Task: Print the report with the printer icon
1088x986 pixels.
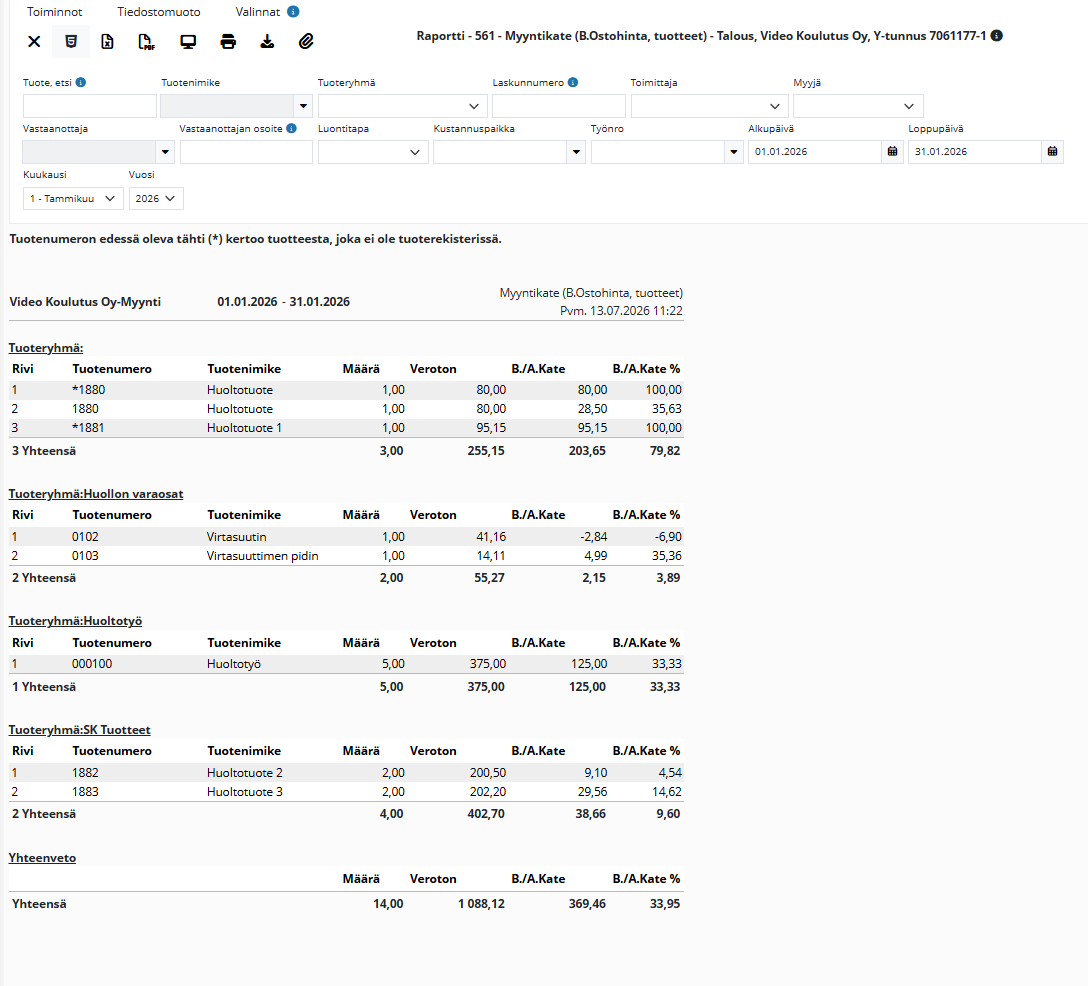Action: tap(228, 42)
